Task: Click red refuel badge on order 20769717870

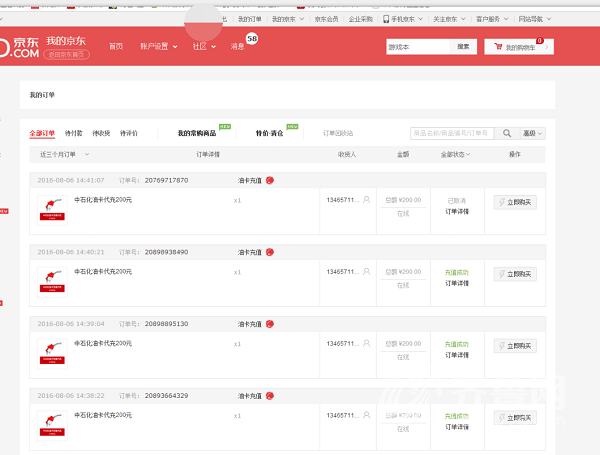Action: coord(270,180)
